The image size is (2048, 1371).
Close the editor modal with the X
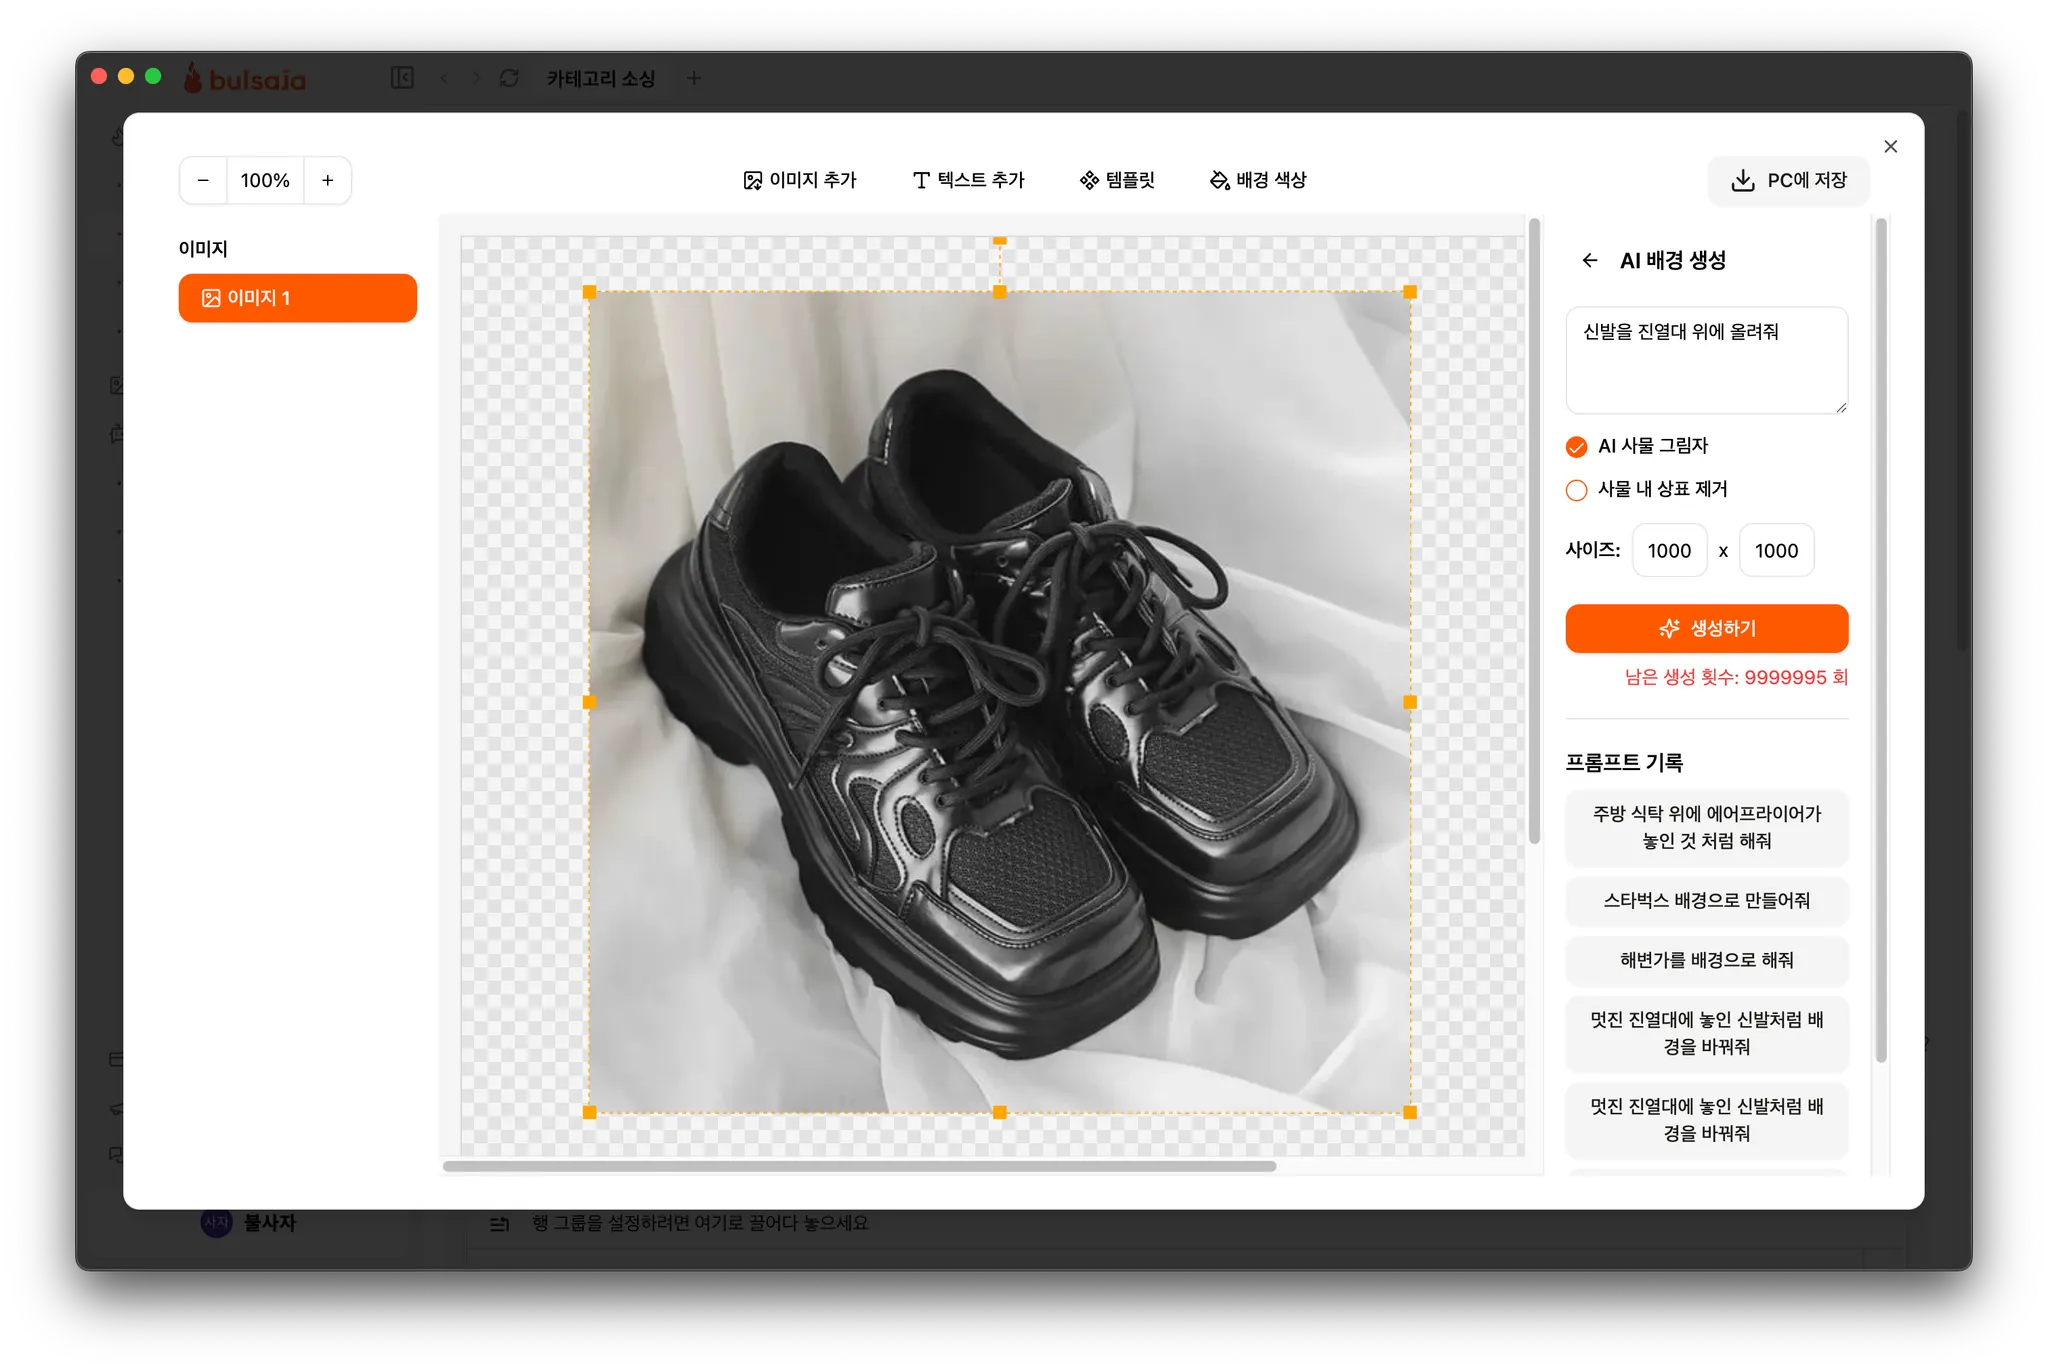[x=1890, y=147]
